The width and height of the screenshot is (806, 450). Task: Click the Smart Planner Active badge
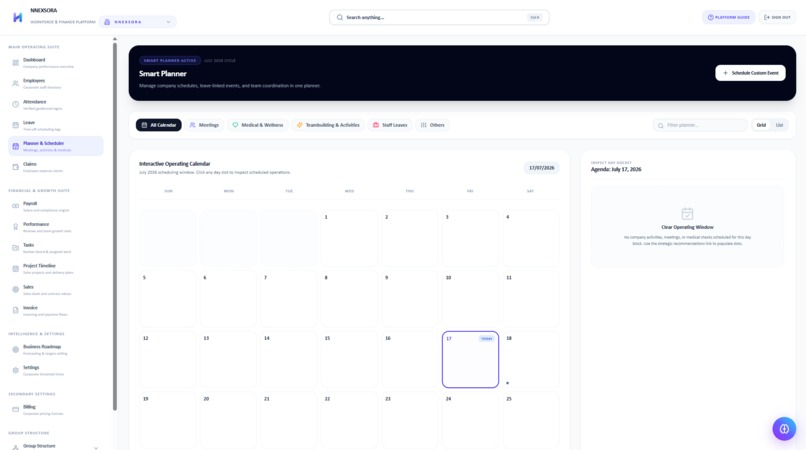pos(170,61)
